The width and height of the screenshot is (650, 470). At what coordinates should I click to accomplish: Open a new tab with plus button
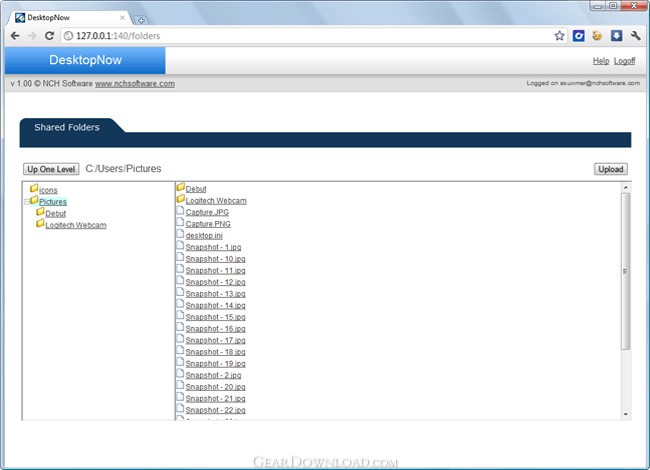pos(141,20)
